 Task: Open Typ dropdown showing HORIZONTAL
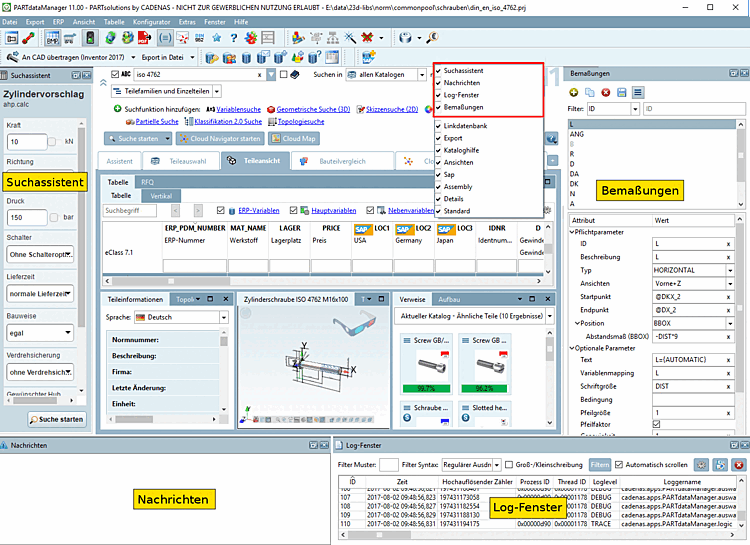click(x=694, y=270)
